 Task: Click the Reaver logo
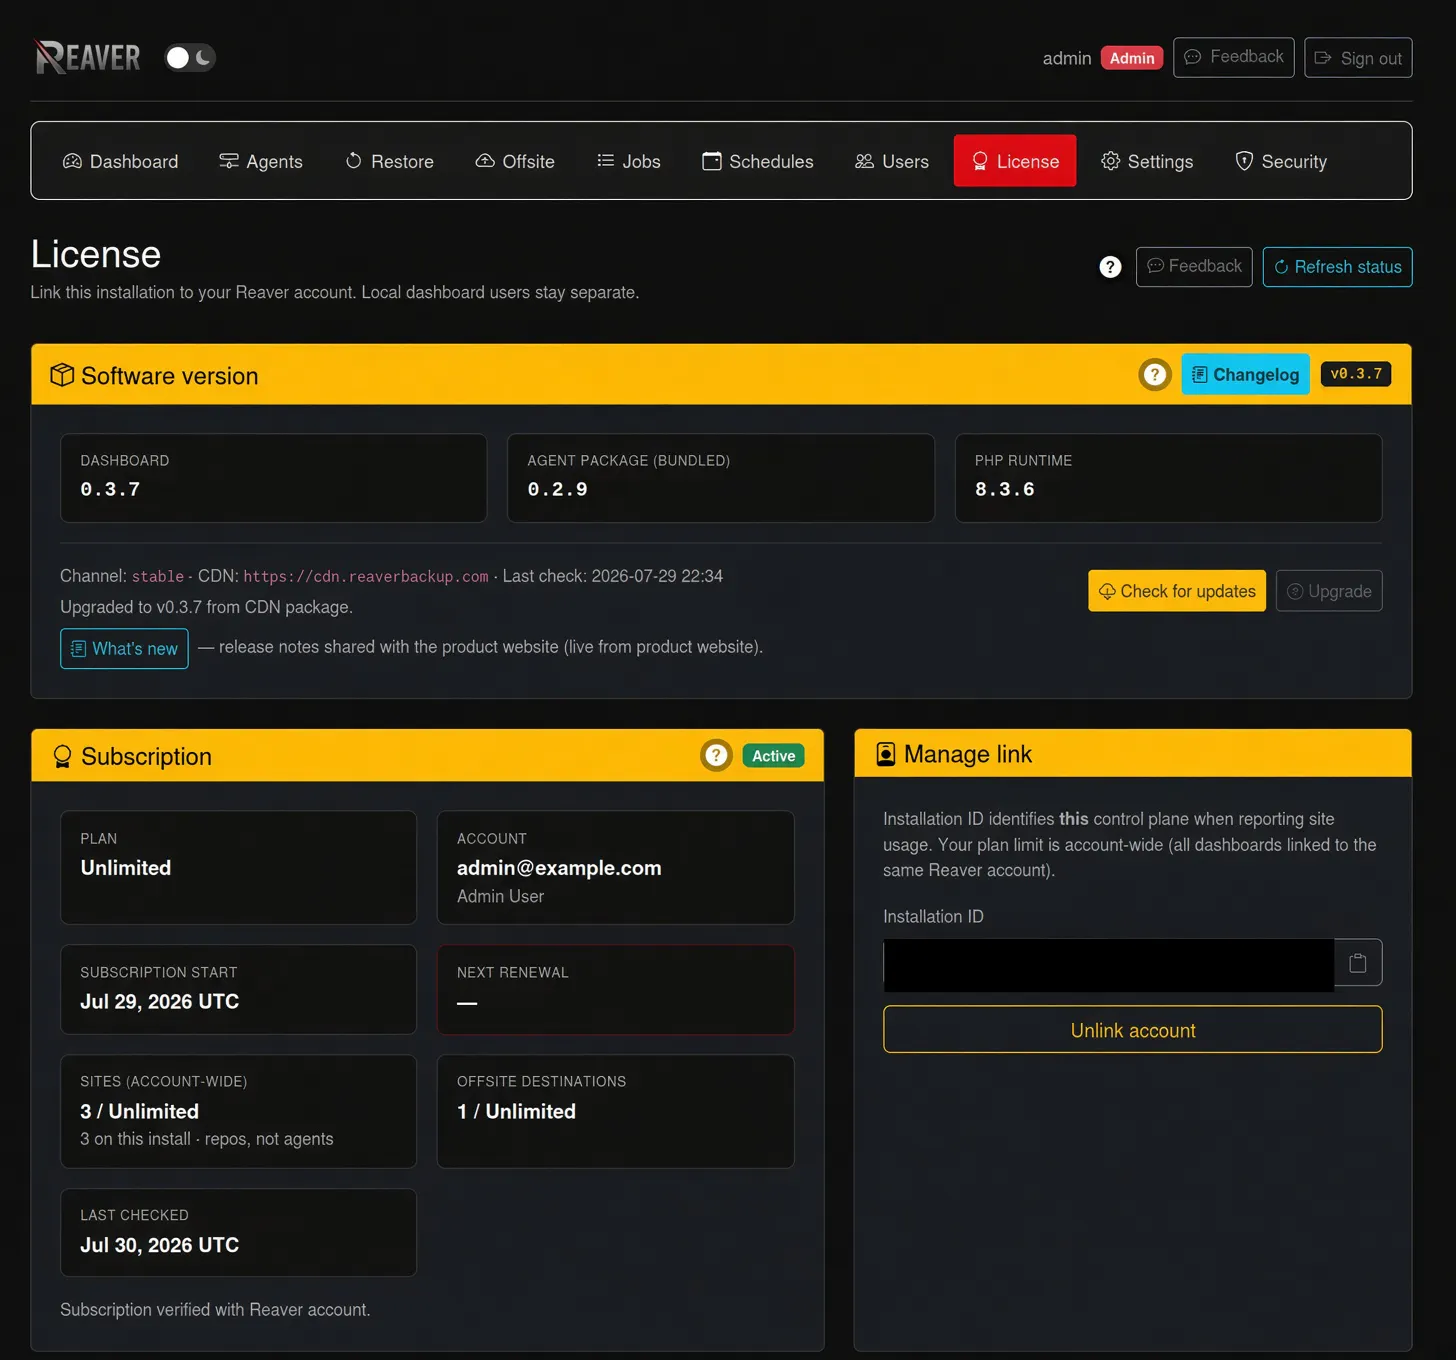click(x=87, y=57)
